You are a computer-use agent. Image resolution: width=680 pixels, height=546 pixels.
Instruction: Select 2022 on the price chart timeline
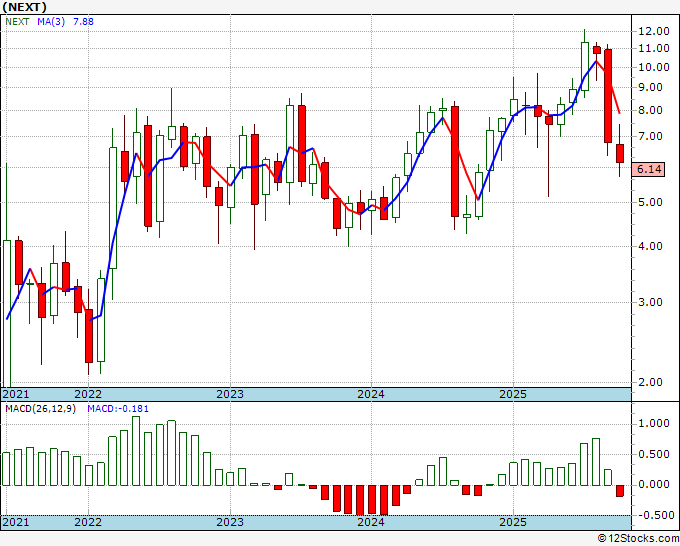coord(88,394)
